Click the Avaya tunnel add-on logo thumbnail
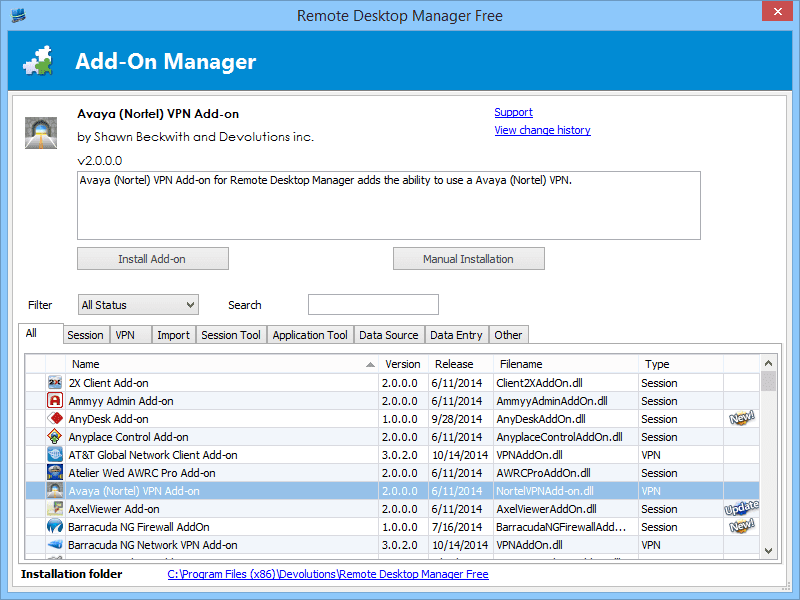Screen dimensions: 800x600 click(41, 133)
